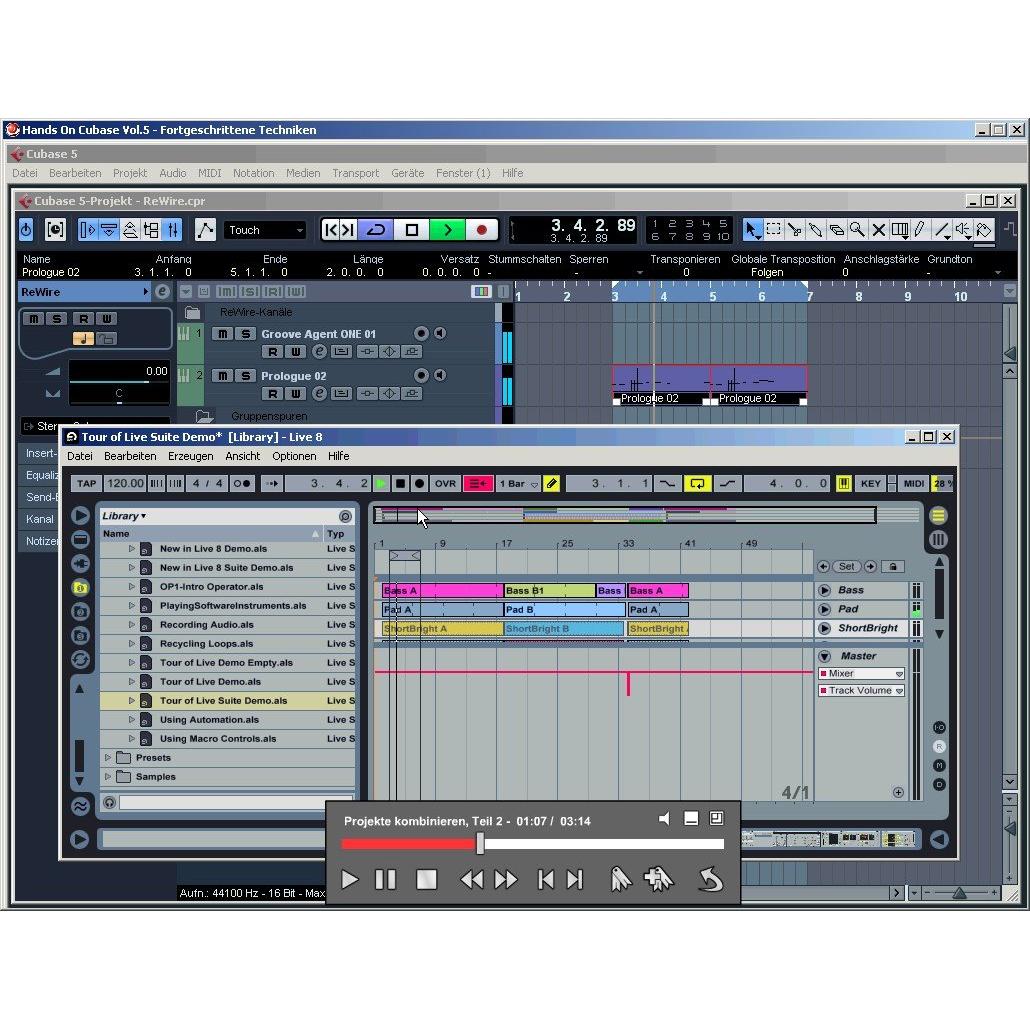This screenshot has width=1030, height=1030.
Task: Click tutorial player stop button
Action: [426, 879]
